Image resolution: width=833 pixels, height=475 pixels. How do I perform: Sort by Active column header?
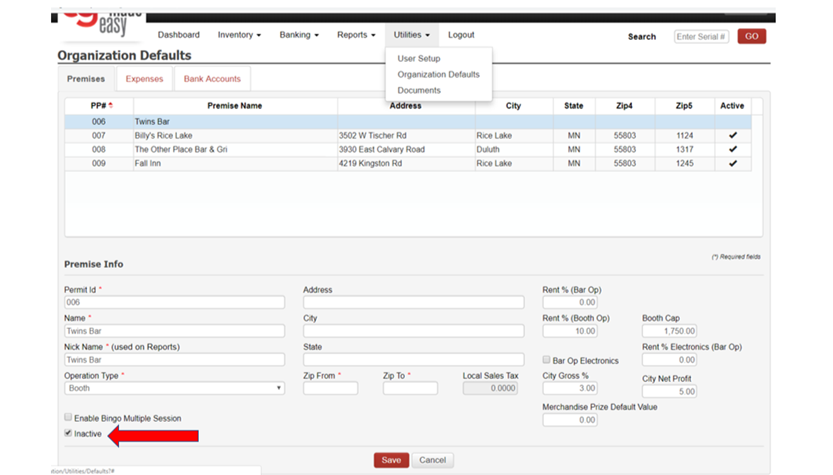(732, 106)
